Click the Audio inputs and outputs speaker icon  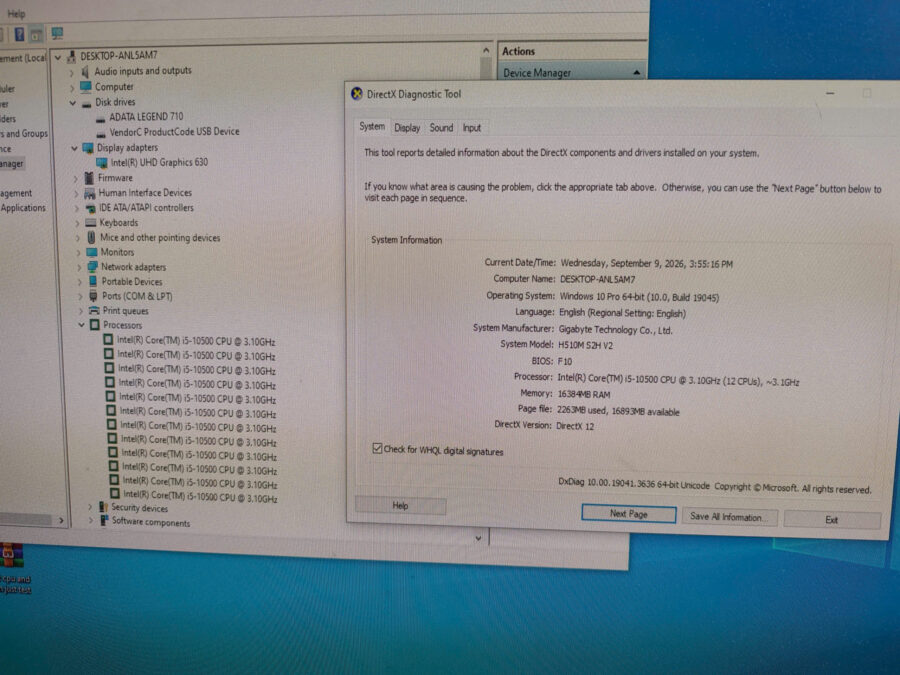point(86,71)
